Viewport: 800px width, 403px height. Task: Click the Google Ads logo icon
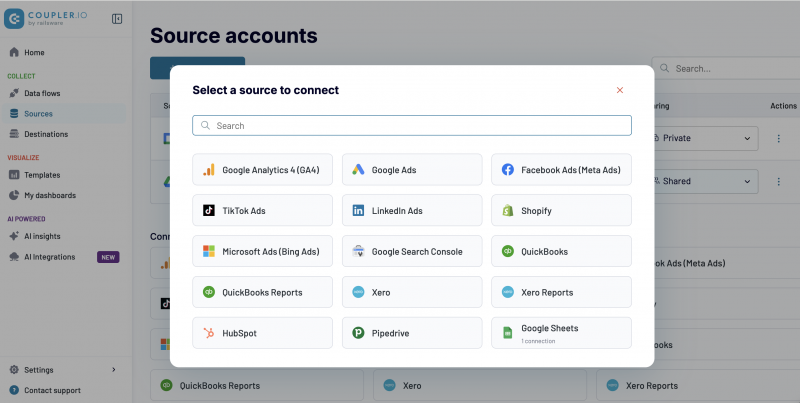[x=358, y=170]
